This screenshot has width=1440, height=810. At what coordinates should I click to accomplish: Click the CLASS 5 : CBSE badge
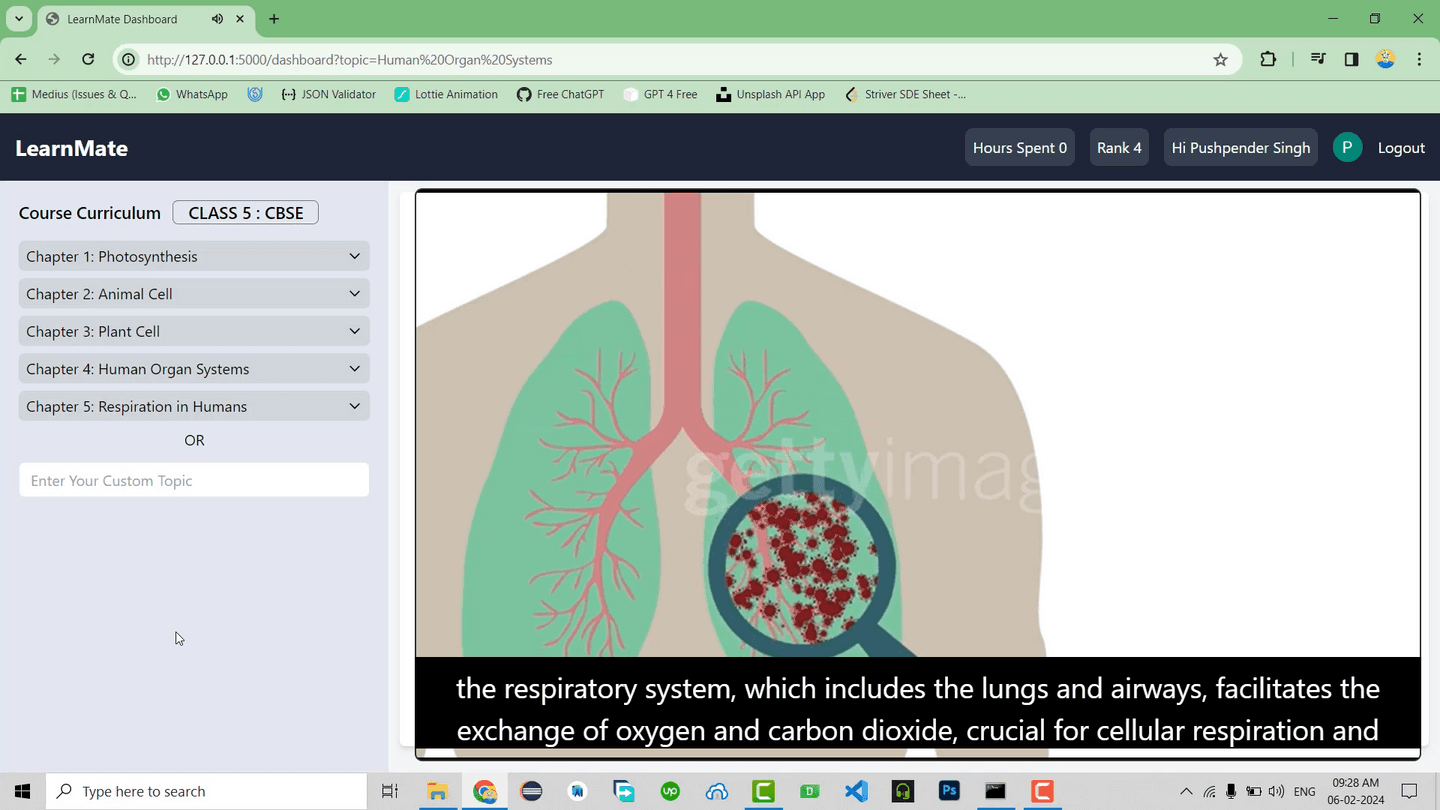246,213
